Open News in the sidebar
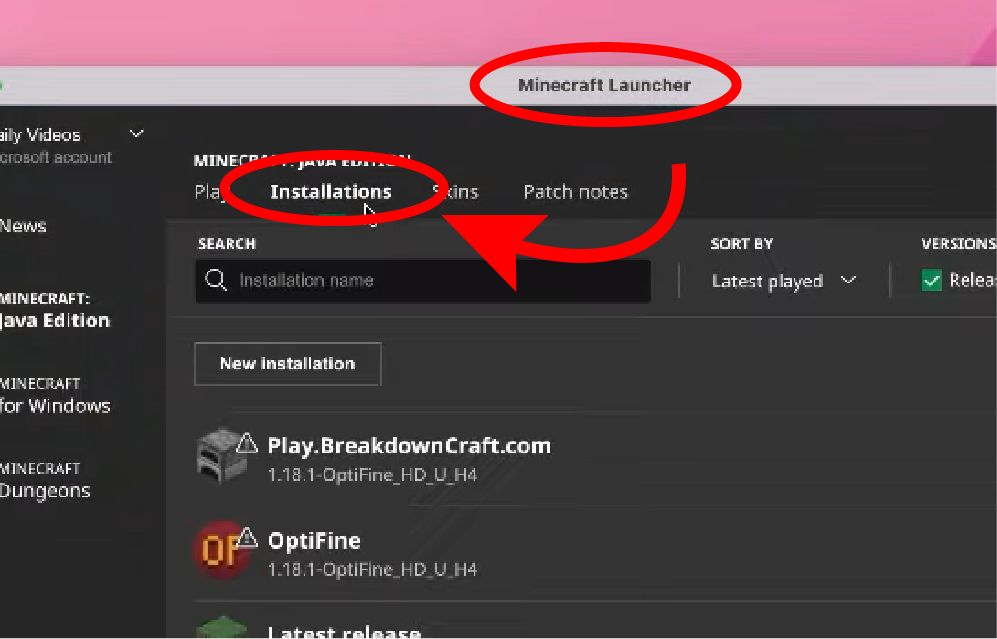The height and width of the screenshot is (639, 997). 23,226
